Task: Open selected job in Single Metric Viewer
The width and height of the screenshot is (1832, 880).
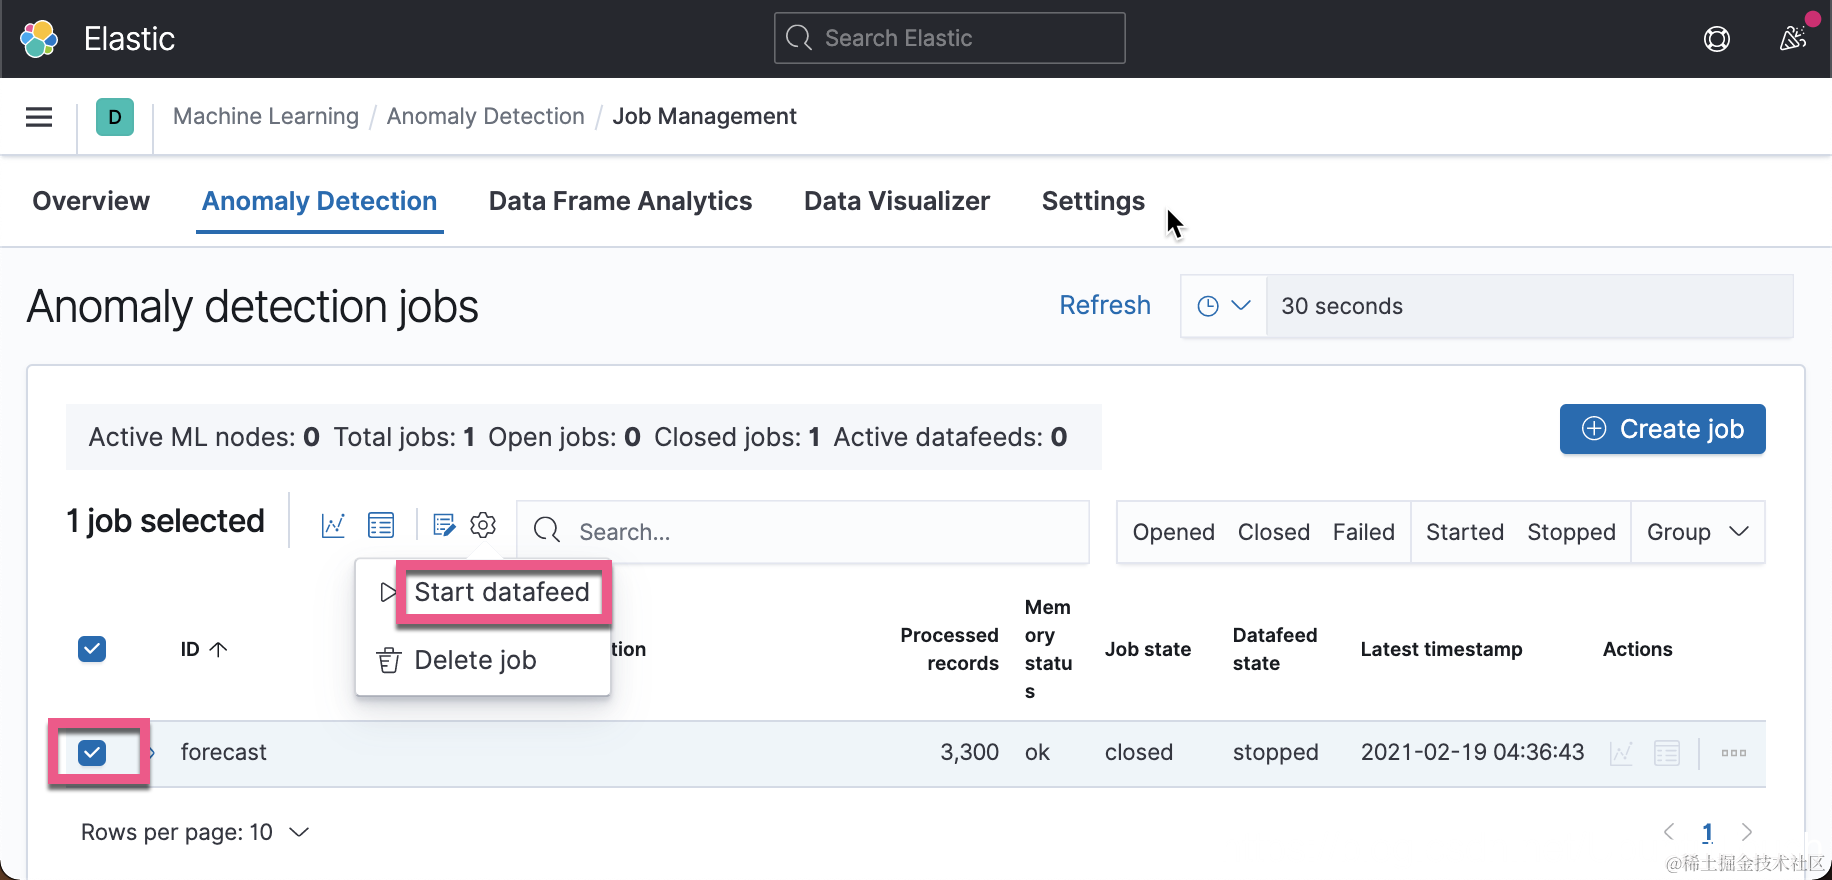Action: pos(333,525)
